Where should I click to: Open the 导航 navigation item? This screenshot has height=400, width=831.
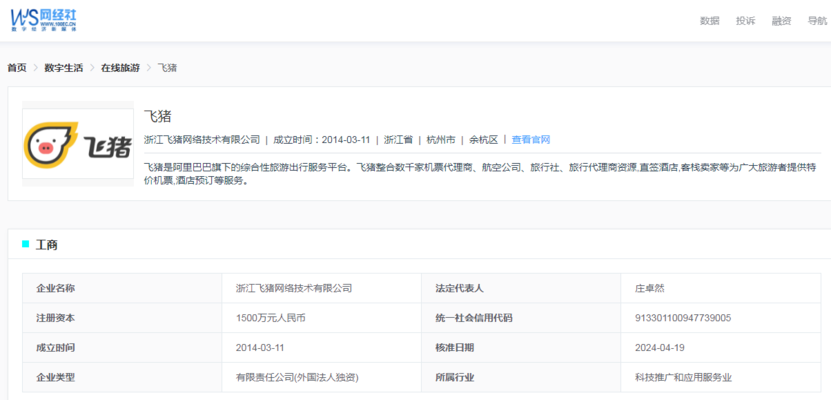(x=817, y=21)
